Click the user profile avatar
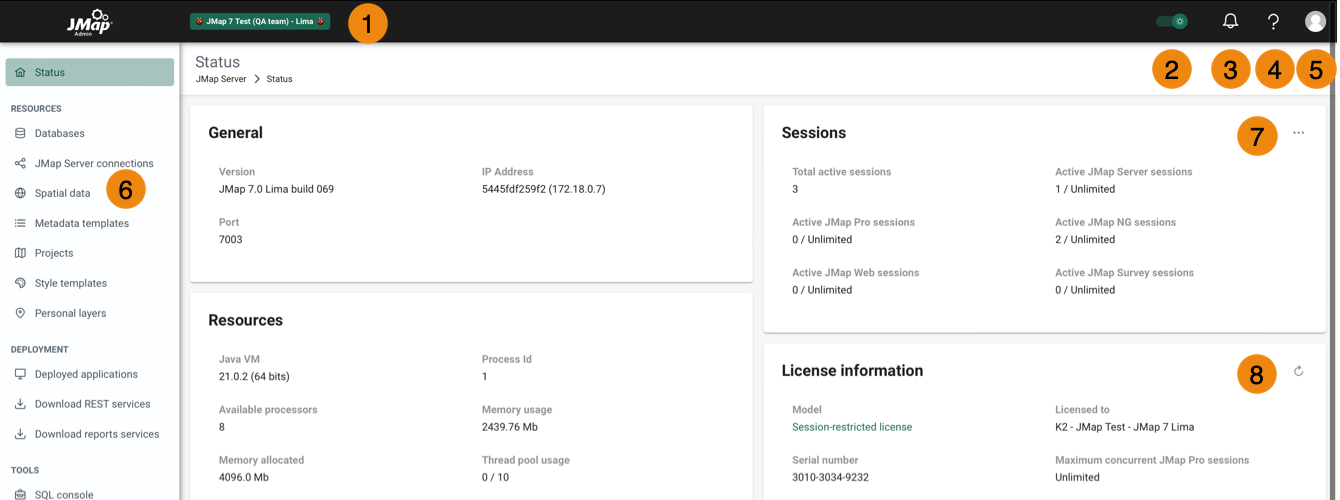Image resolution: width=1340 pixels, height=500 pixels. (1315, 21)
